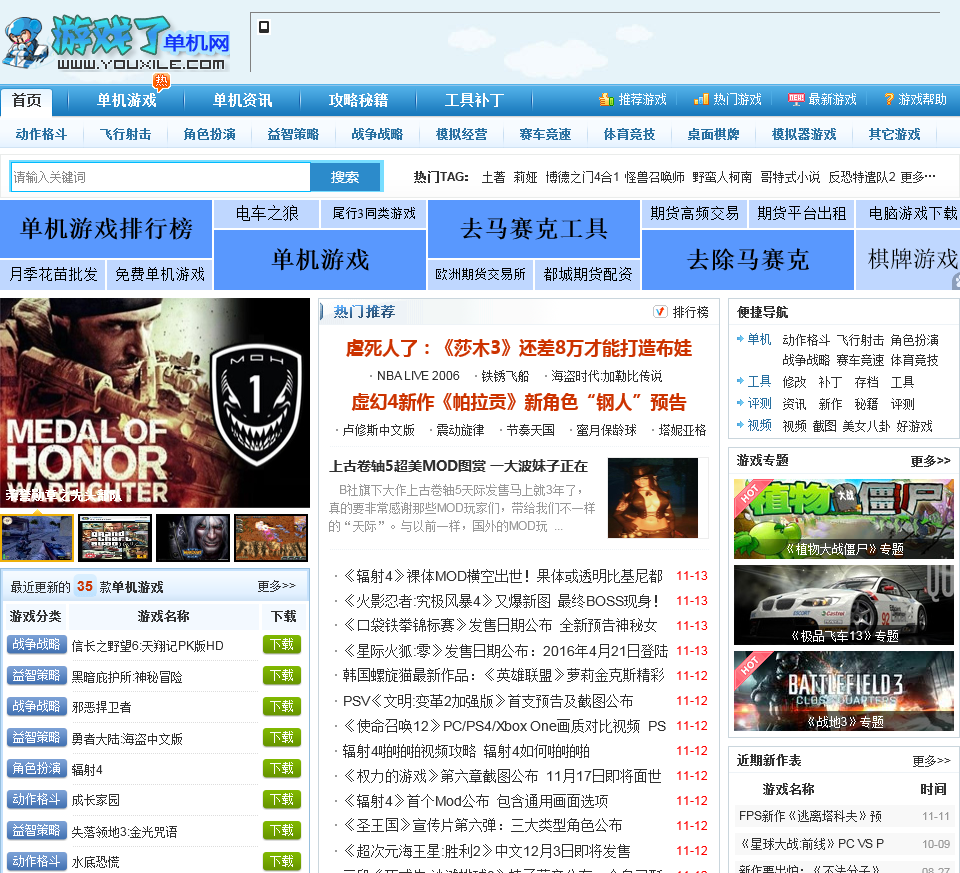Open the 首页 tab
The width and height of the screenshot is (960, 873).
(26, 100)
